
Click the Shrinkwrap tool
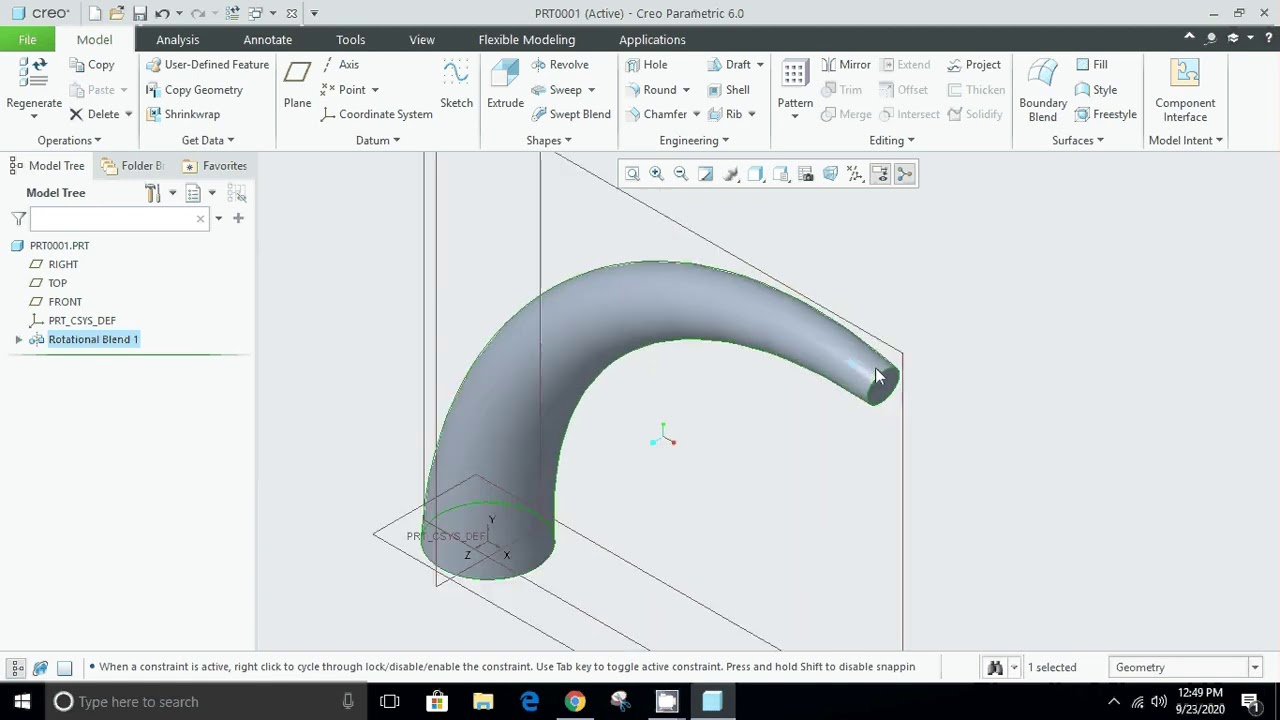click(183, 114)
